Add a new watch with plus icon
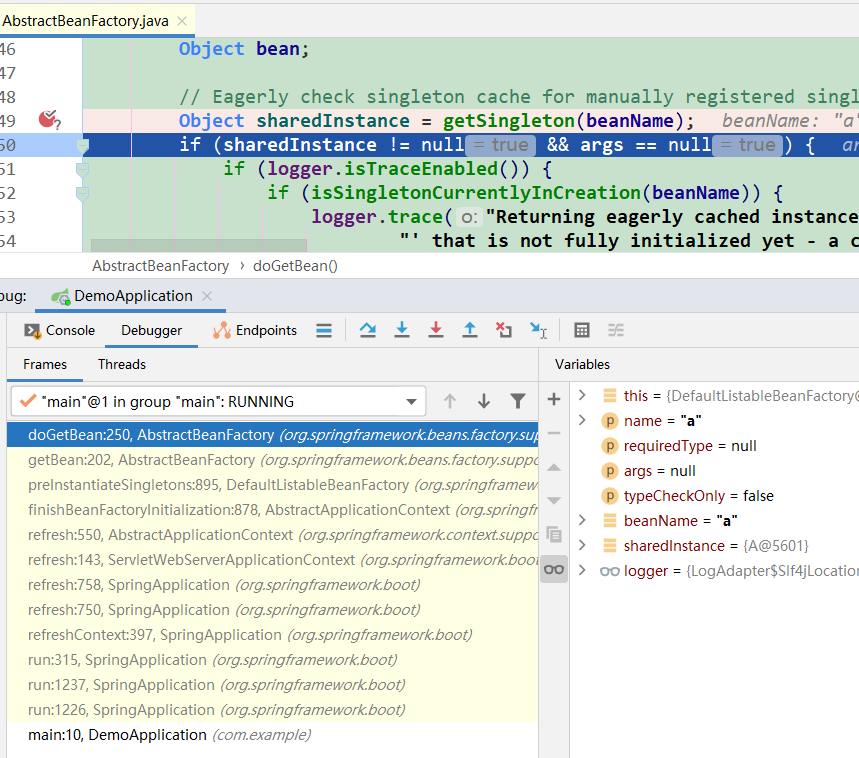The height and width of the screenshot is (758, 859). 554,399
